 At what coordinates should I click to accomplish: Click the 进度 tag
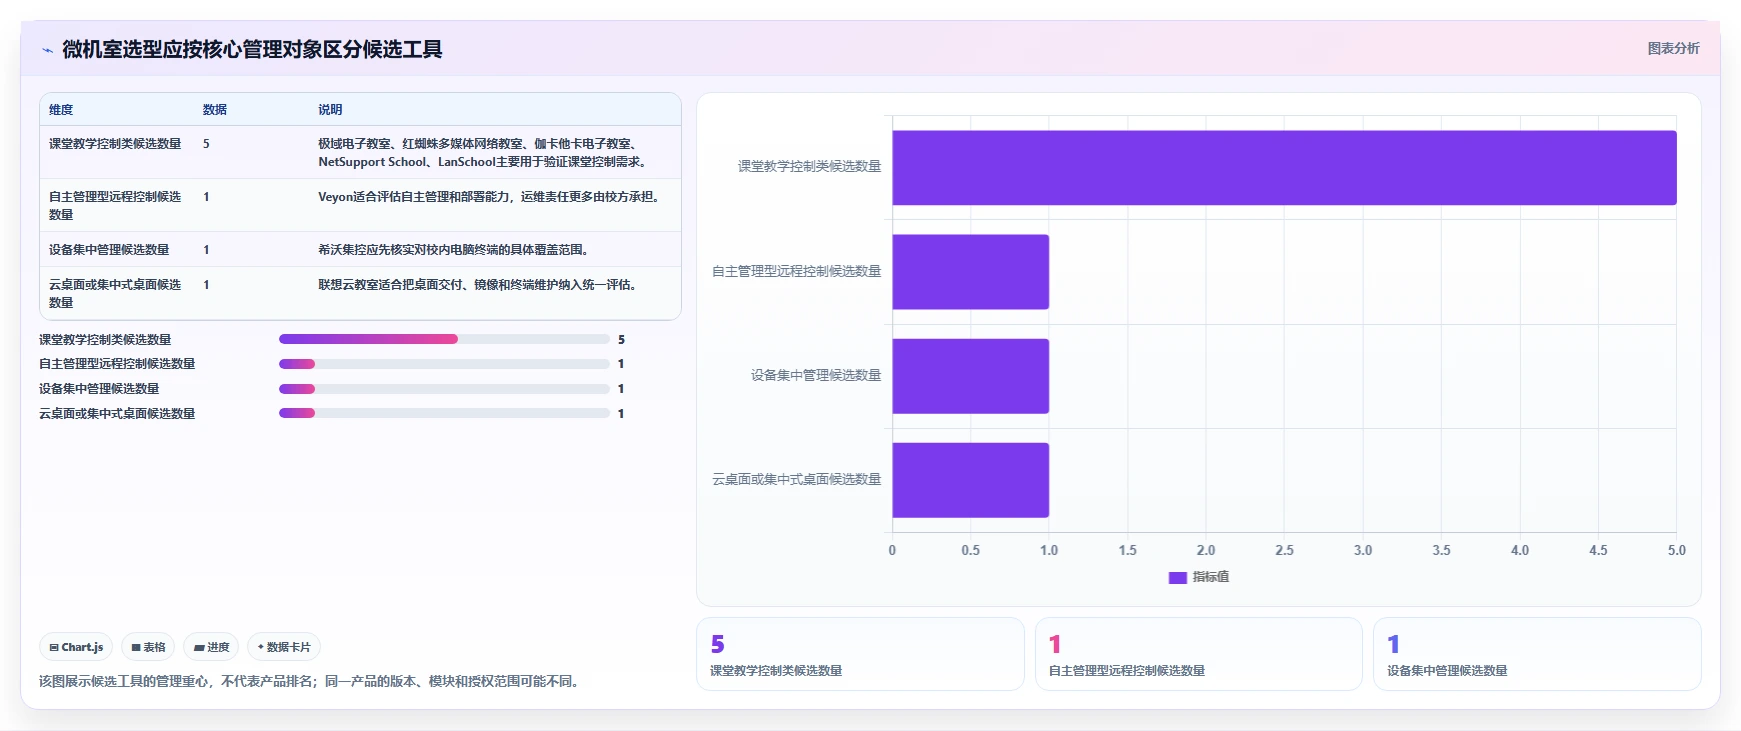tap(211, 647)
